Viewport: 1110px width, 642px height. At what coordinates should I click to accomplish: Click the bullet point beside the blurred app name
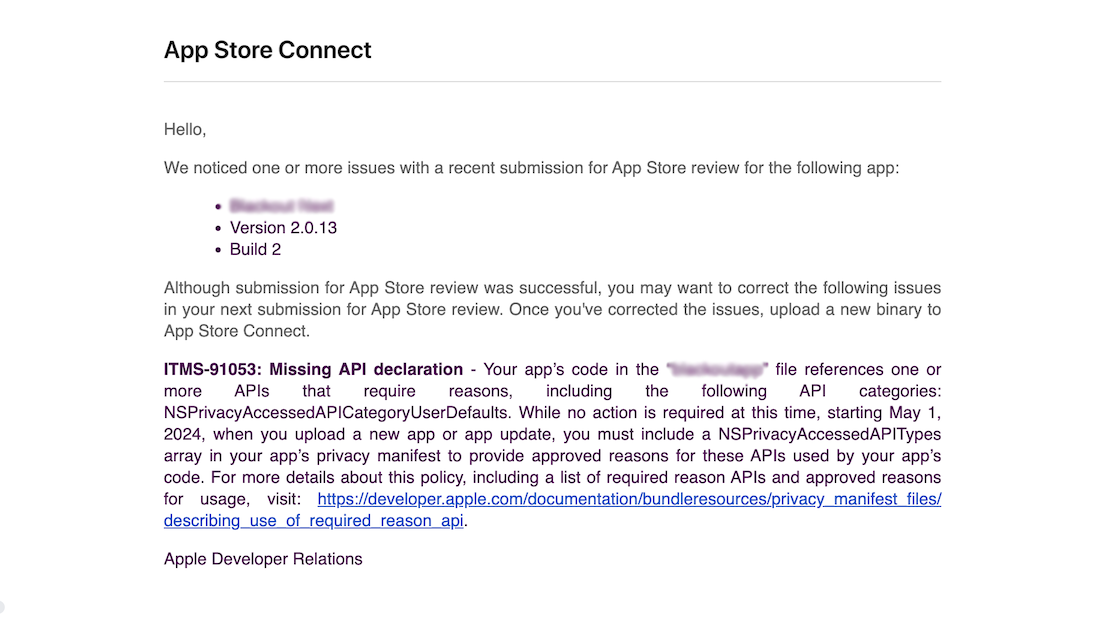pos(218,207)
